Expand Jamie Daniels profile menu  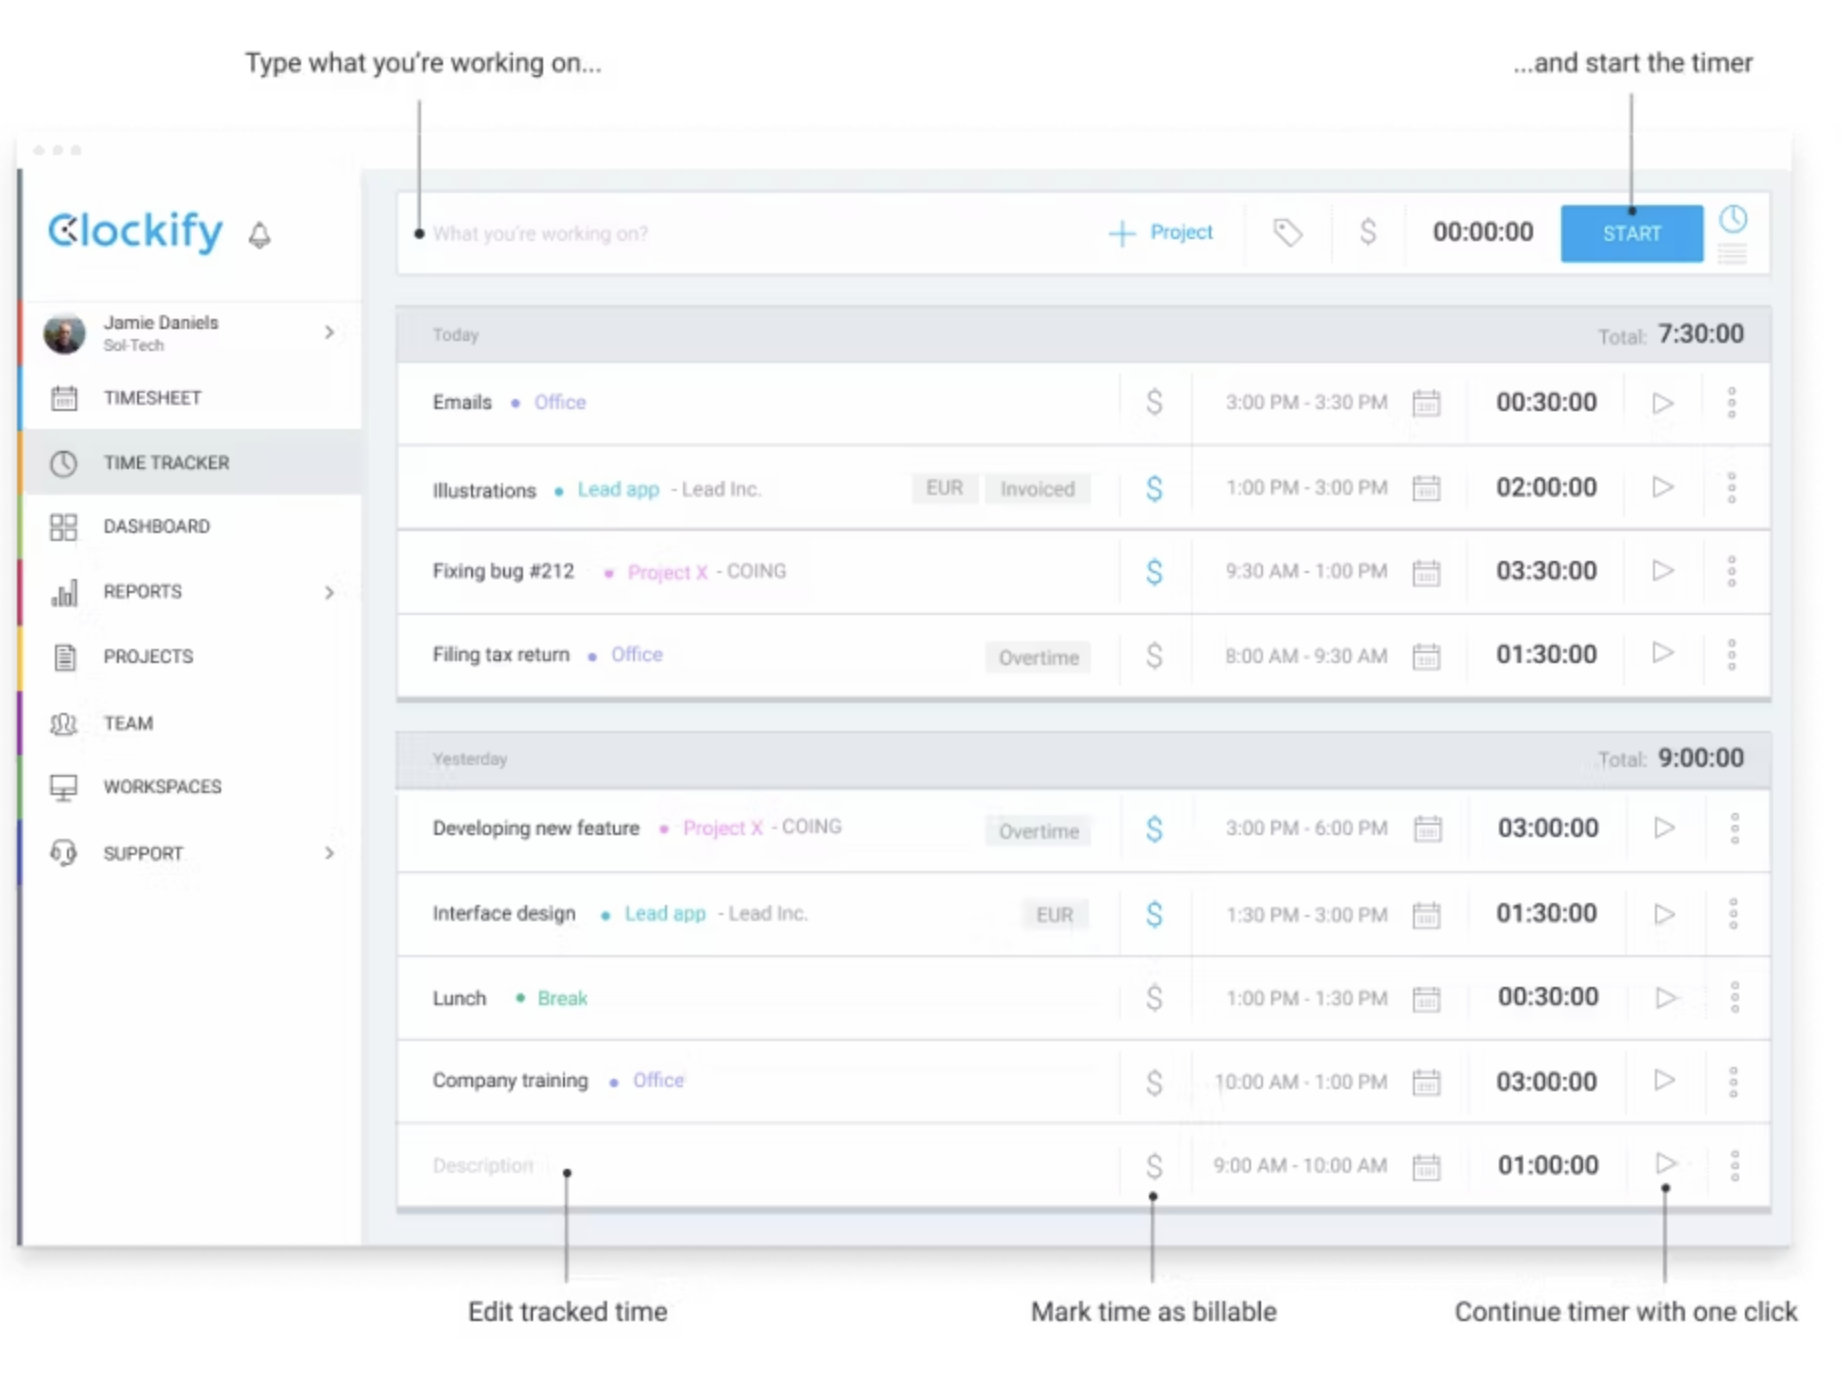pos(329,332)
